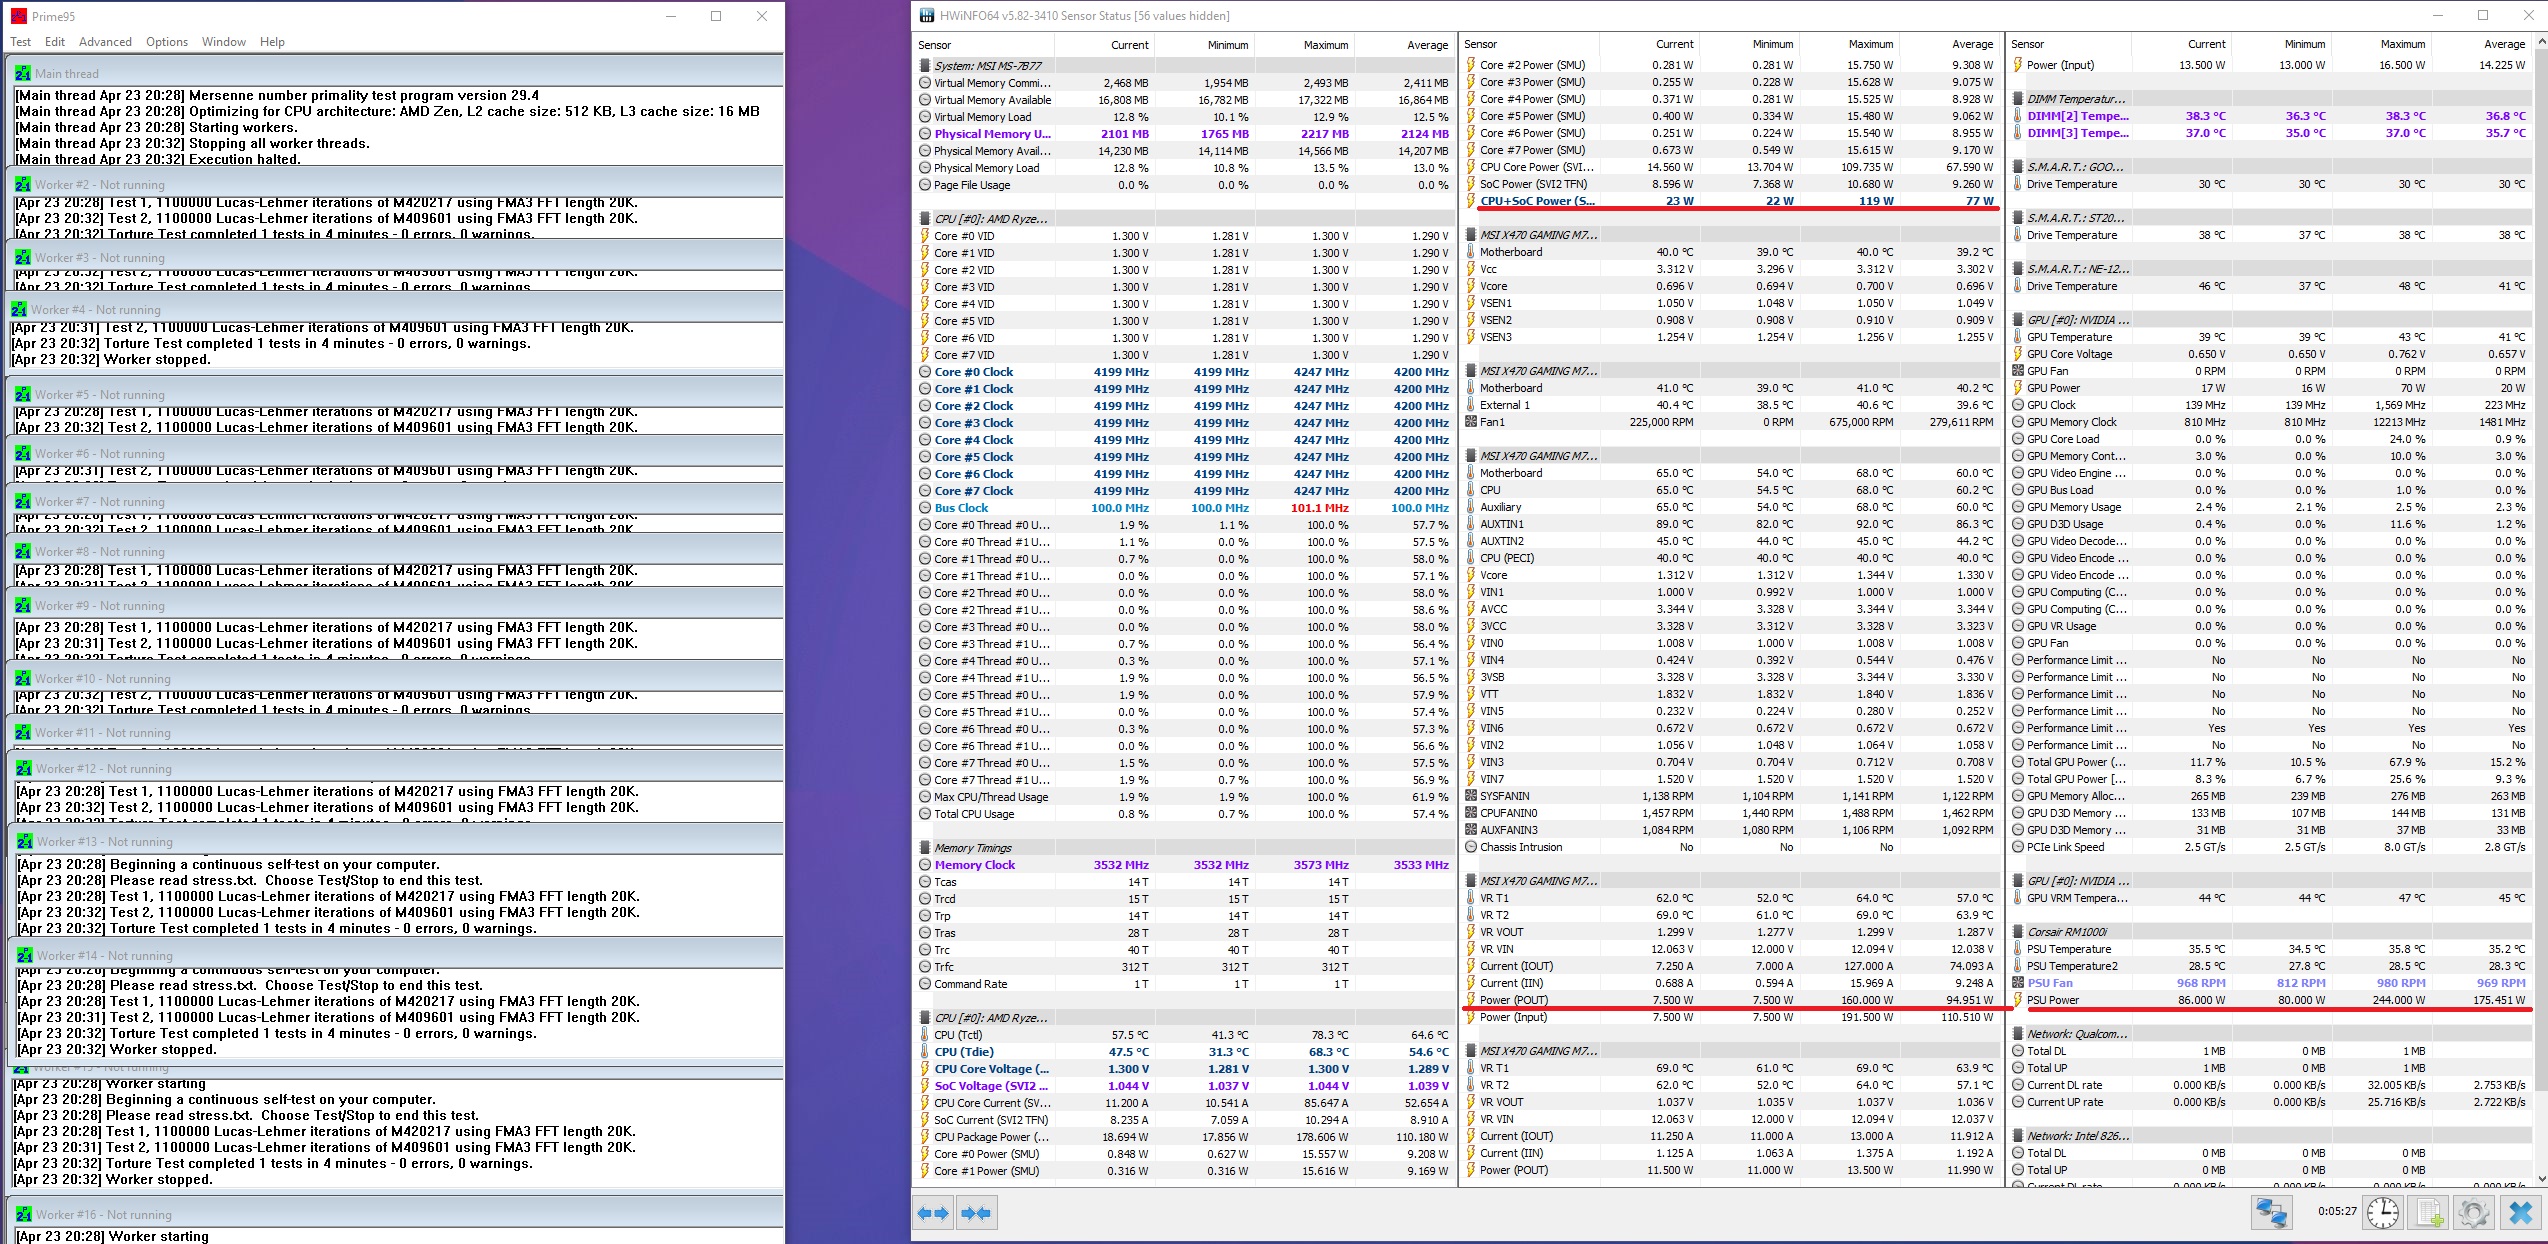This screenshot has width=2548, height=1244.
Task: Select the PSU Power sensor row
Action: coord(2052,1000)
